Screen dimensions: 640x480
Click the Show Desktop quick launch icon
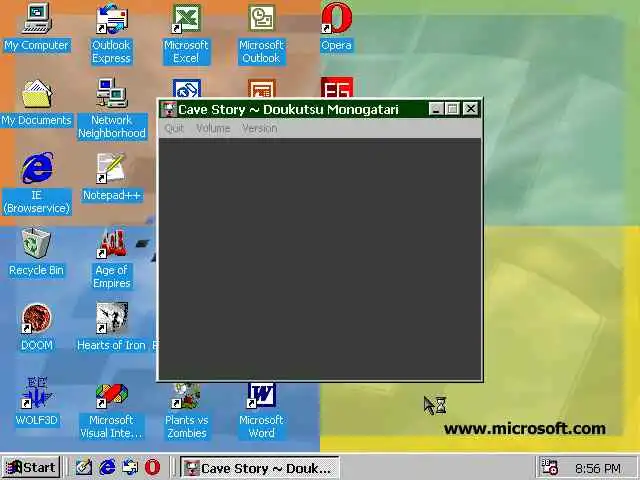coord(84,467)
